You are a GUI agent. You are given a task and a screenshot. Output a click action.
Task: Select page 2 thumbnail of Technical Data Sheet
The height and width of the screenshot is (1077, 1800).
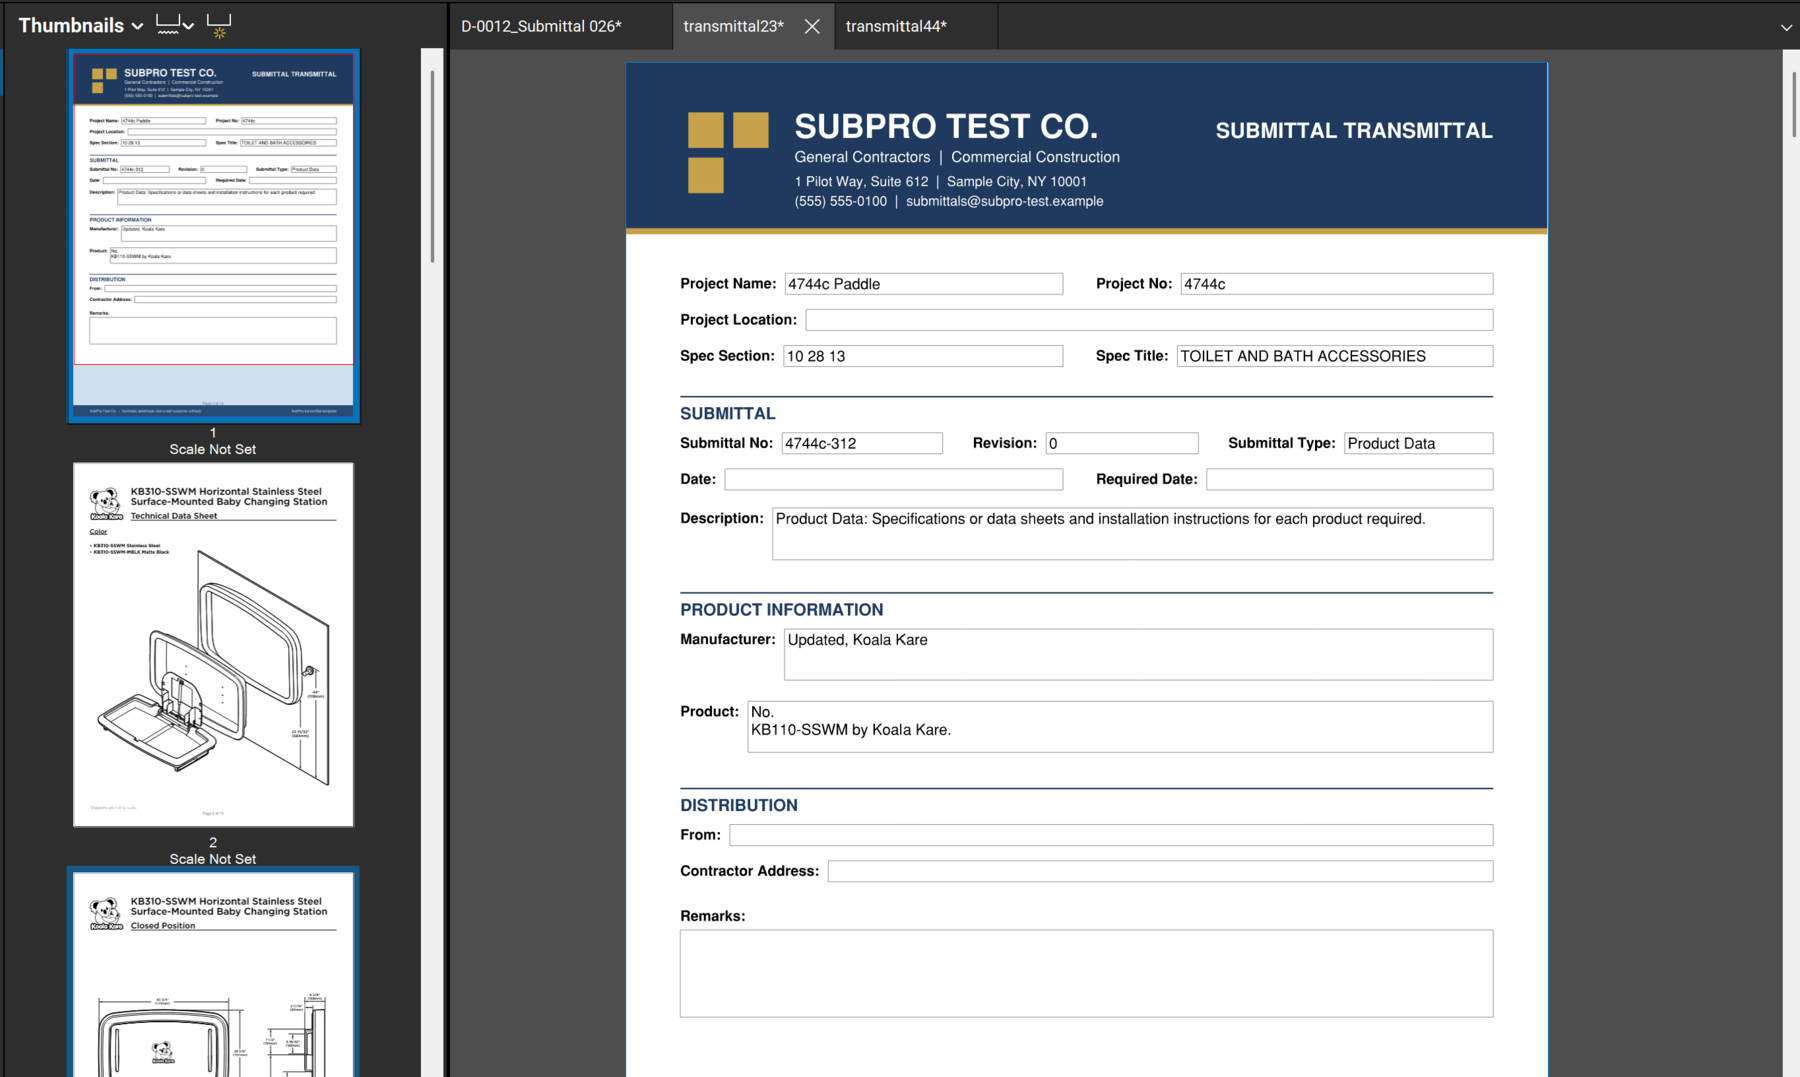click(x=213, y=644)
